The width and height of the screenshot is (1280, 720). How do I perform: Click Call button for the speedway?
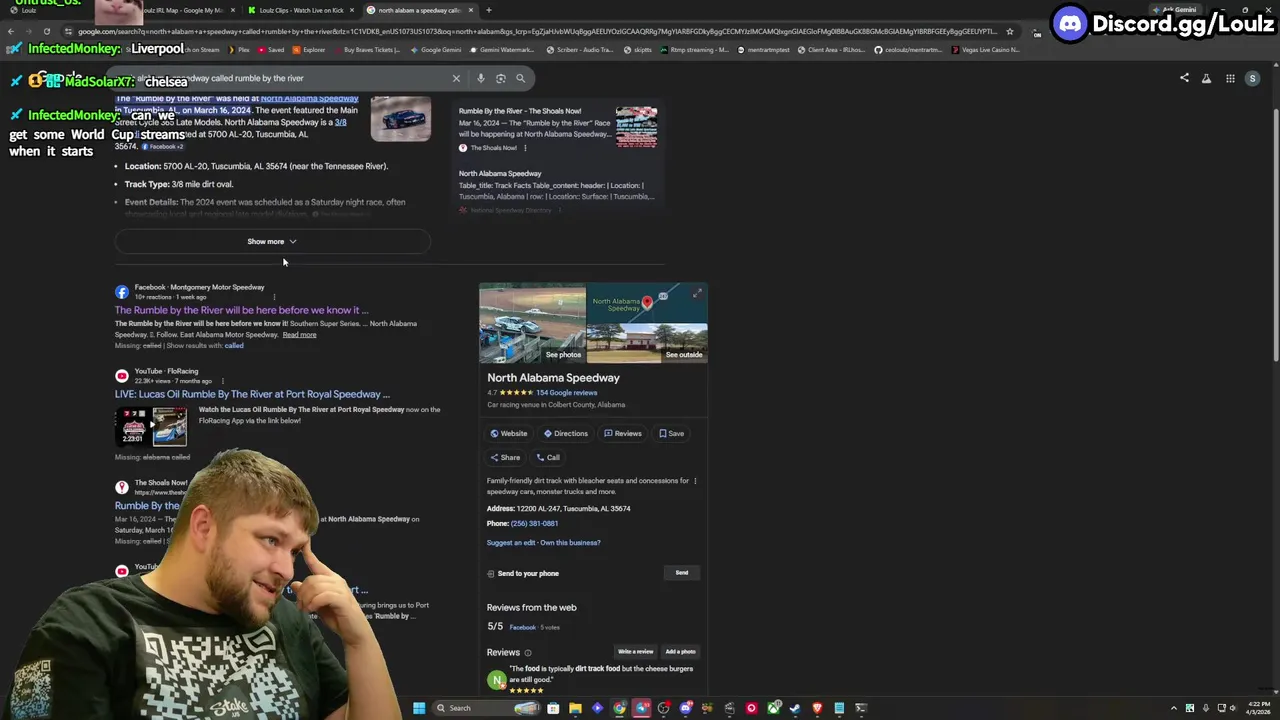548,457
